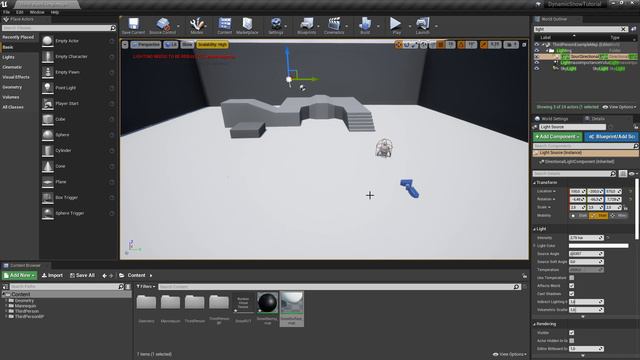
Task: Open the Filters dropdown in Content Browser
Action: [x=146, y=287]
